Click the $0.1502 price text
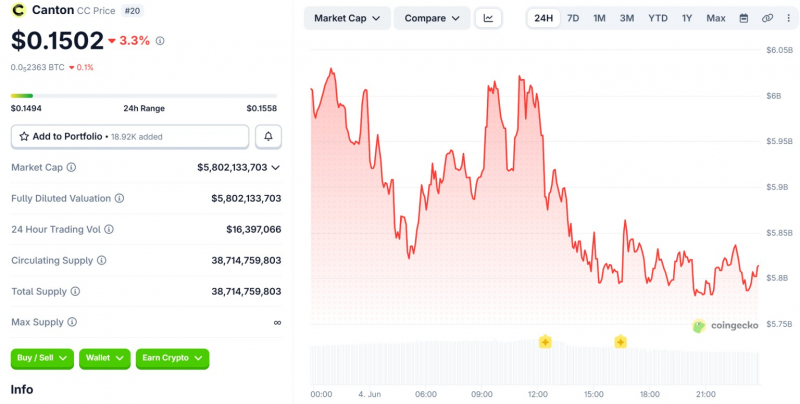This screenshot has height=404, width=800. 57,41
